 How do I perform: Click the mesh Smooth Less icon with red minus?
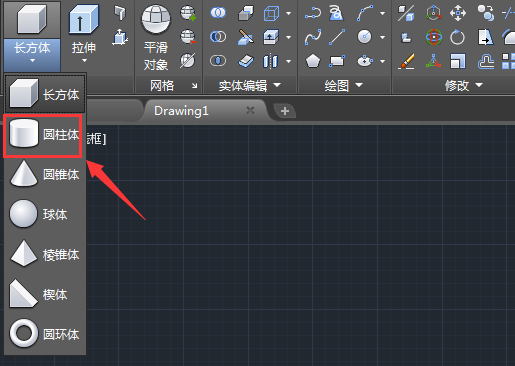tap(188, 37)
